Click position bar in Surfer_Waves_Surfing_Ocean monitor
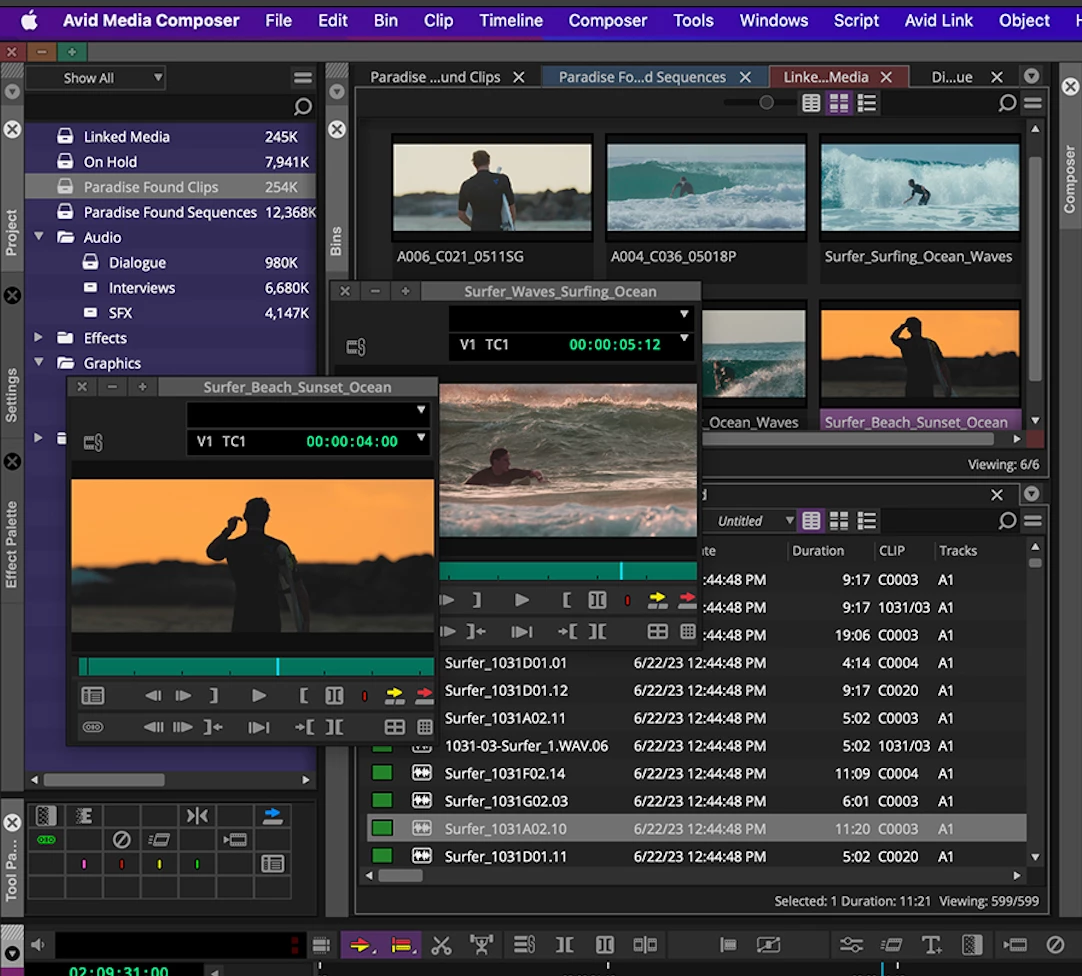 click(568, 570)
